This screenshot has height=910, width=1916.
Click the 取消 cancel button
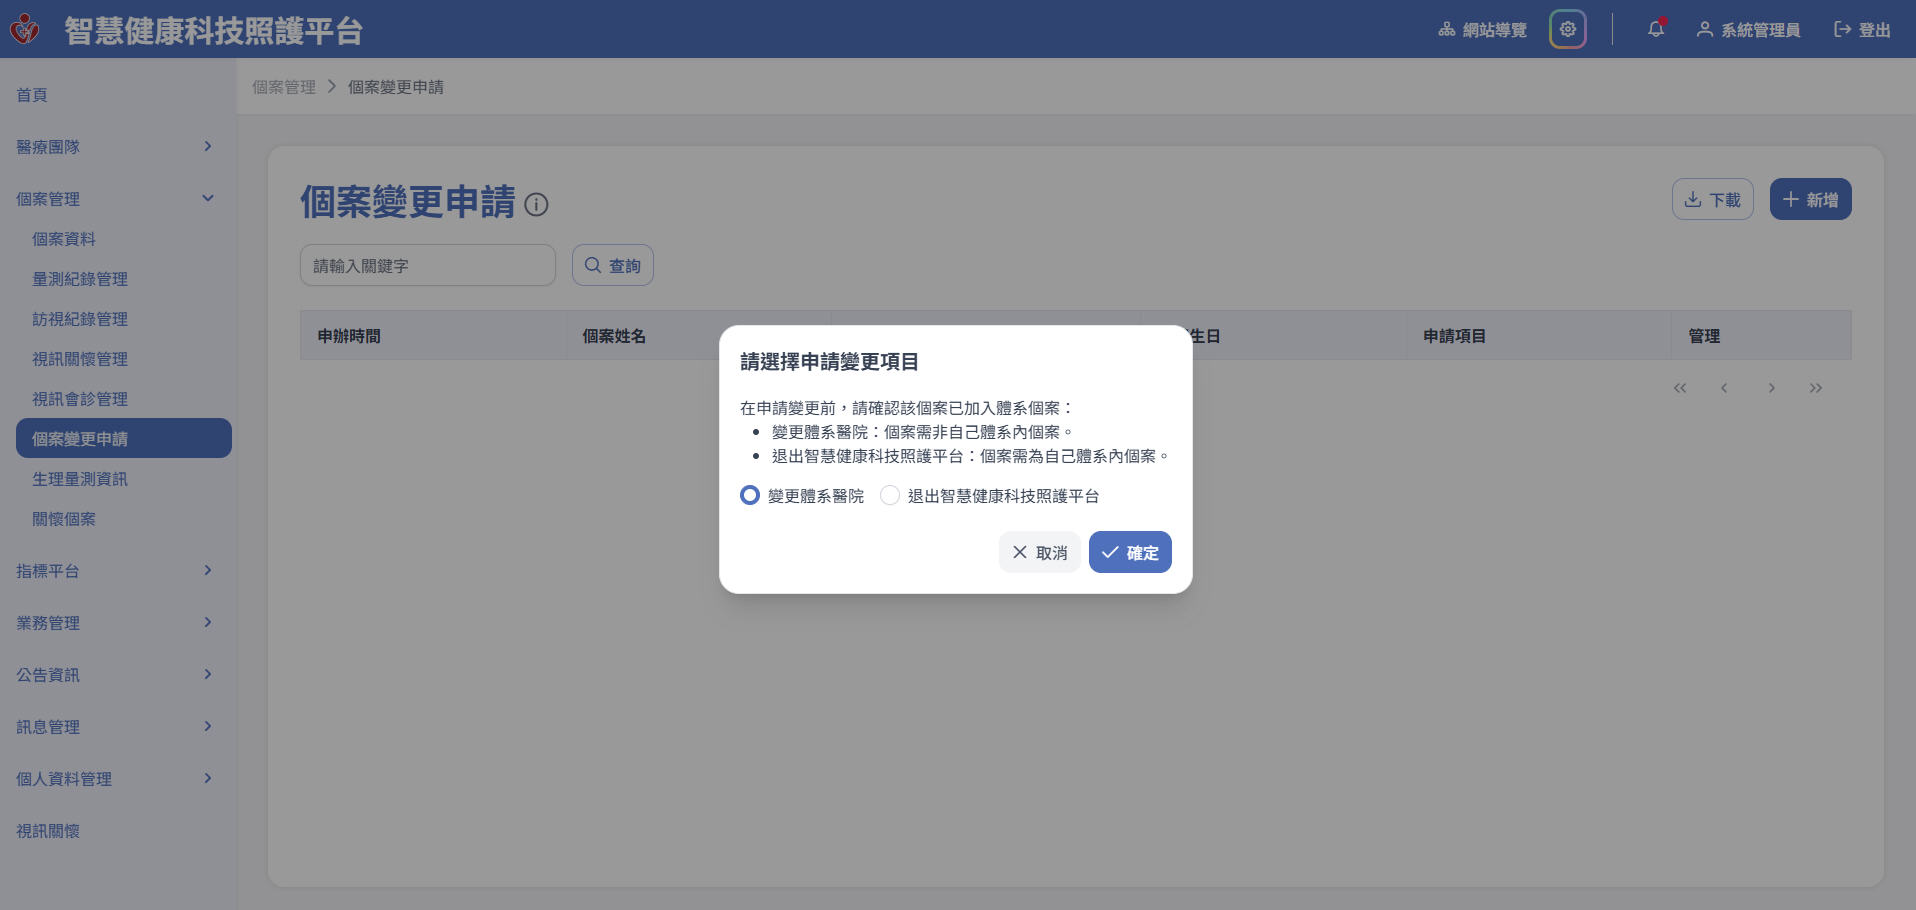click(x=1039, y=552)
